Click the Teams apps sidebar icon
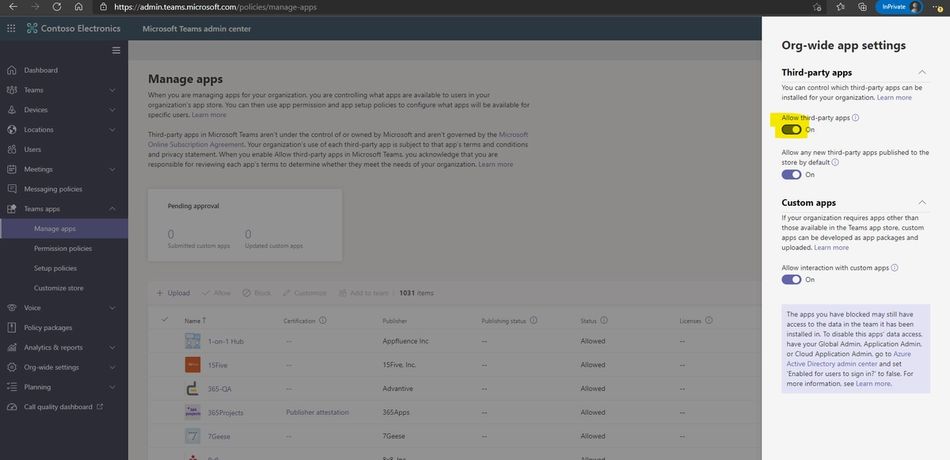 tap(11, 209)
